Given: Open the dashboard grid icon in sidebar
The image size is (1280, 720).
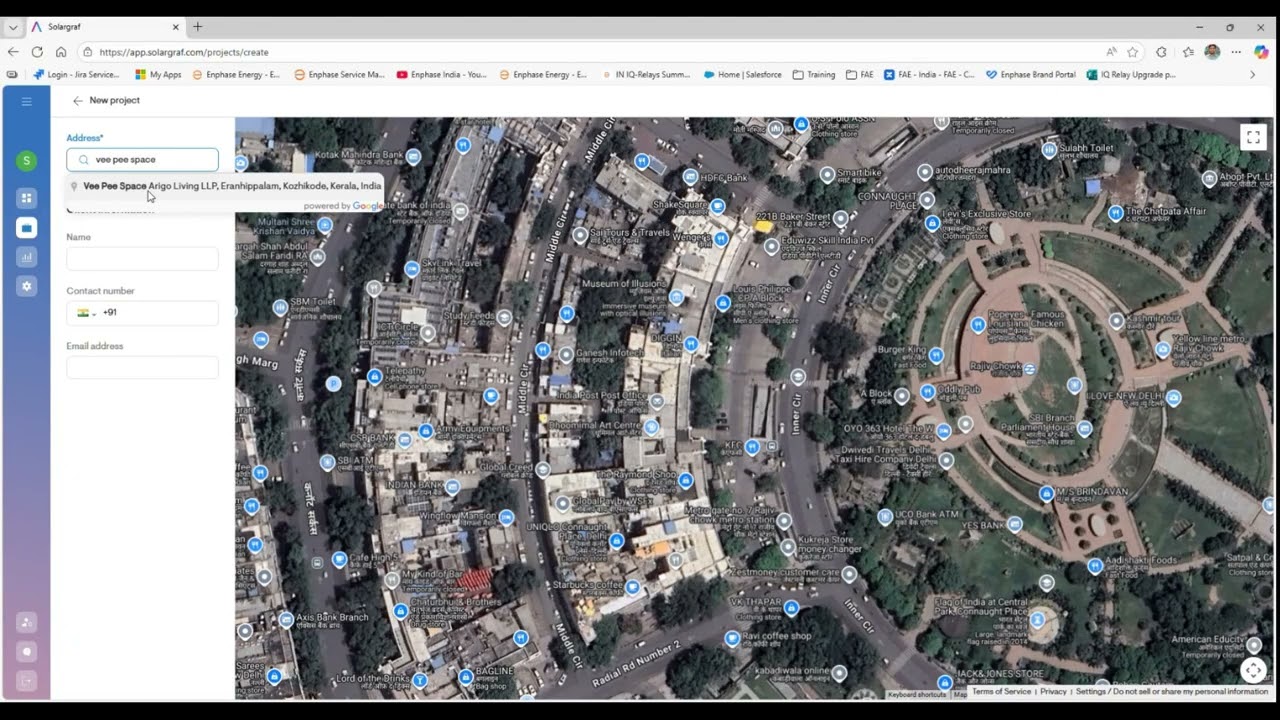Looking at the screenshot, I should (x=27, y=198).
